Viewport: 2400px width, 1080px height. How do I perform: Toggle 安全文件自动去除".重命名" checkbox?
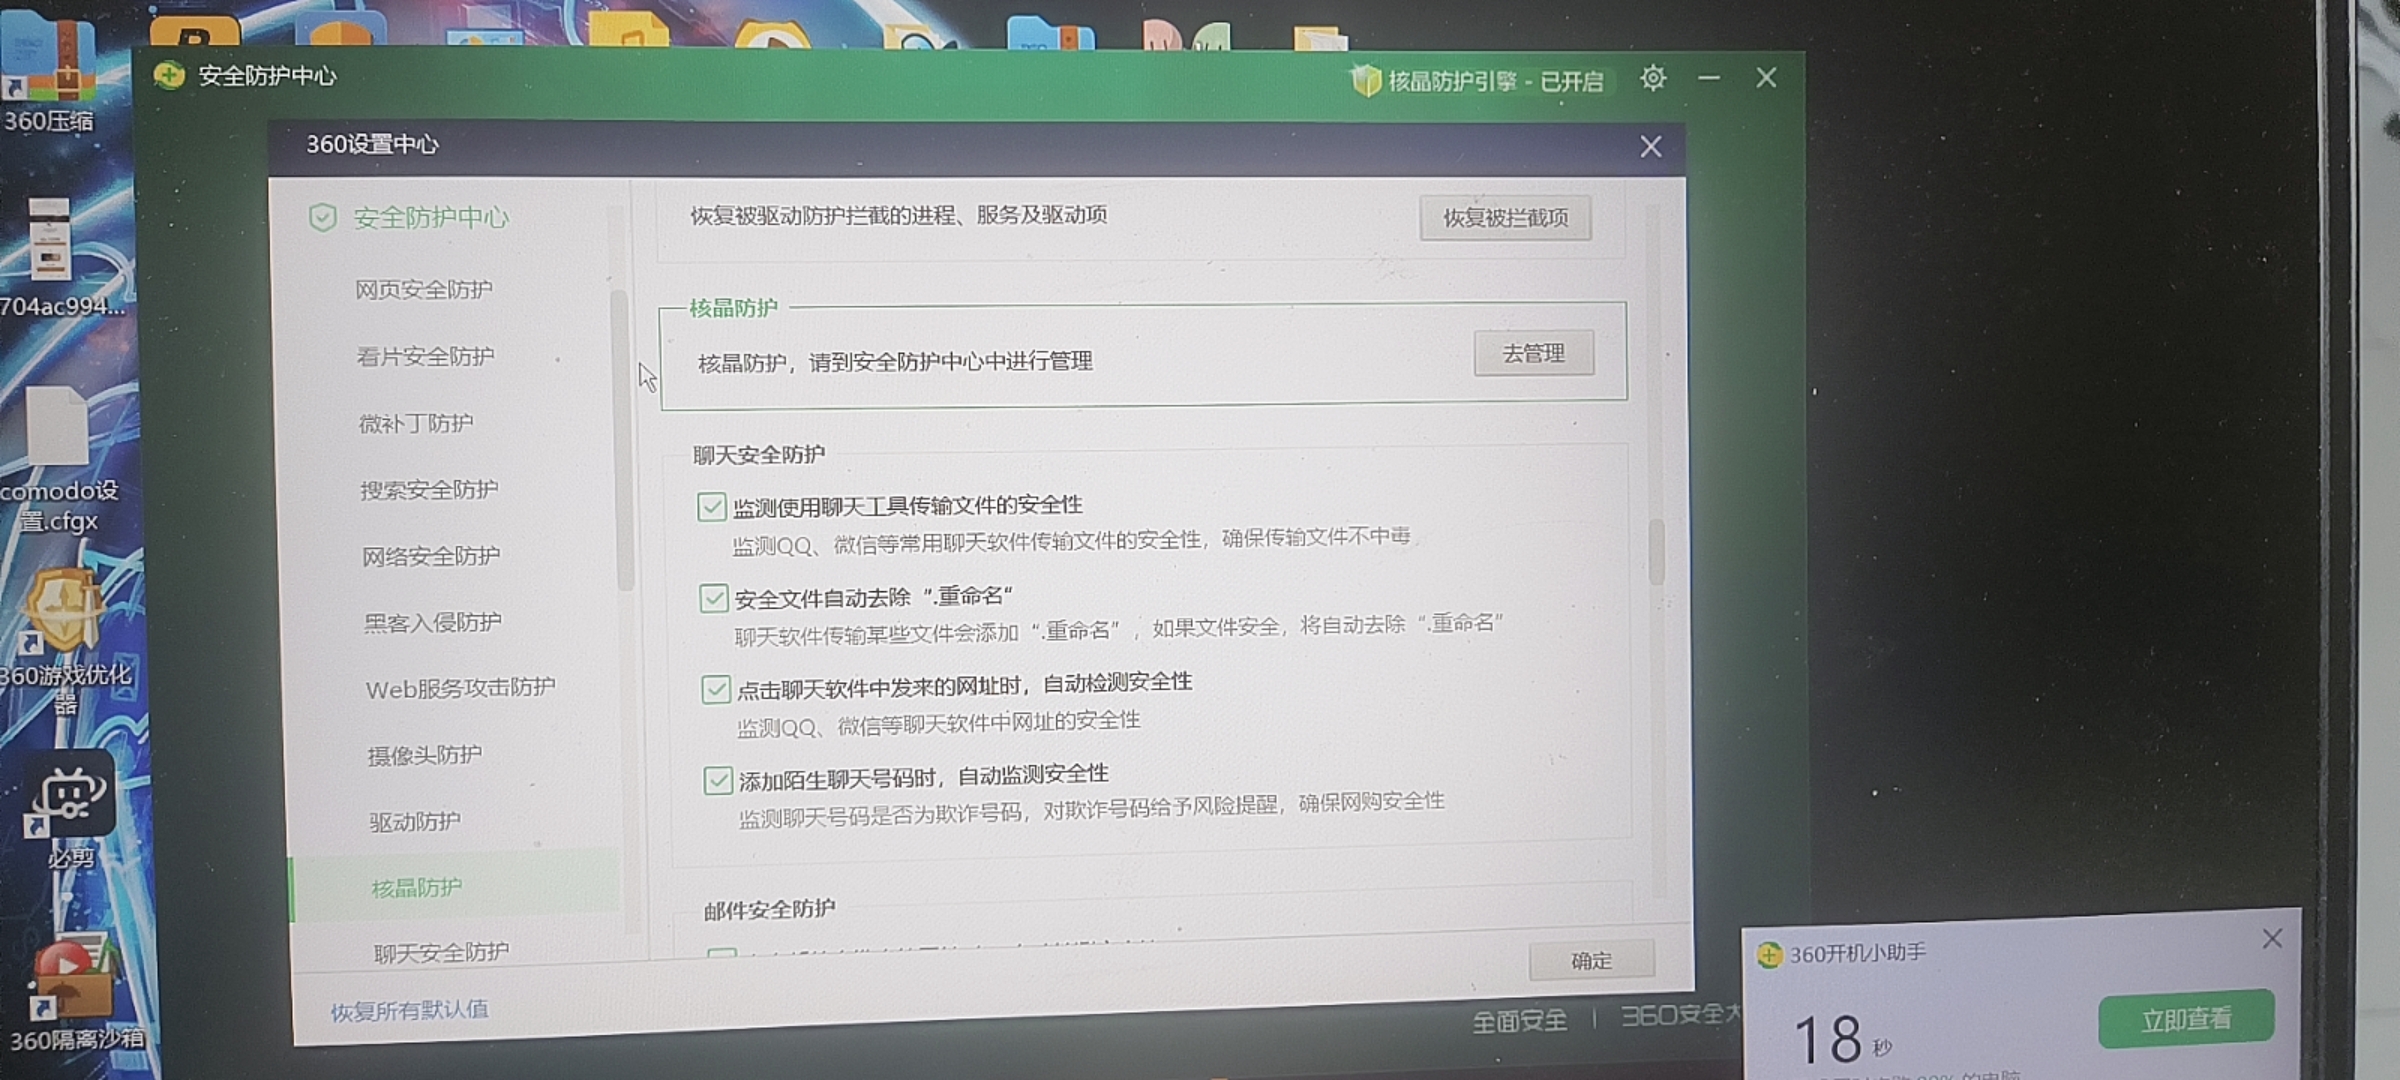(713, 599)
